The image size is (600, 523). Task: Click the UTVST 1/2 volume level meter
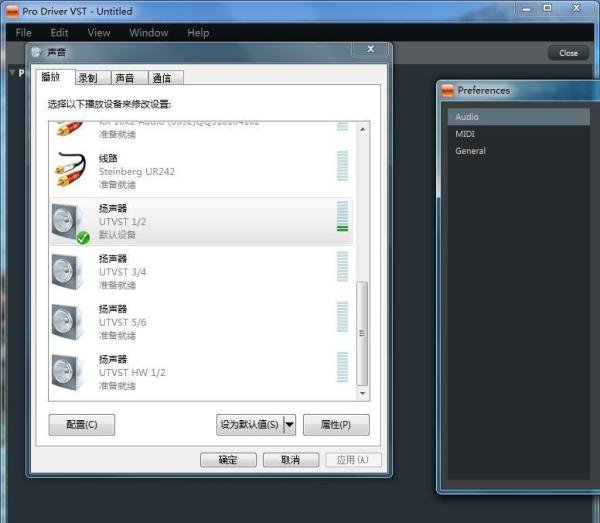[x=342, y=216]
